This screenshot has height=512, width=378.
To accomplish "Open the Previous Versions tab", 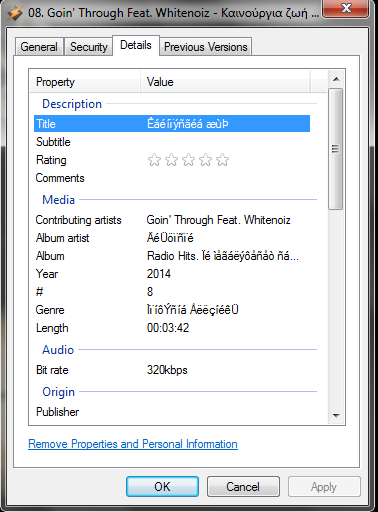I will [x=206, y=47].
